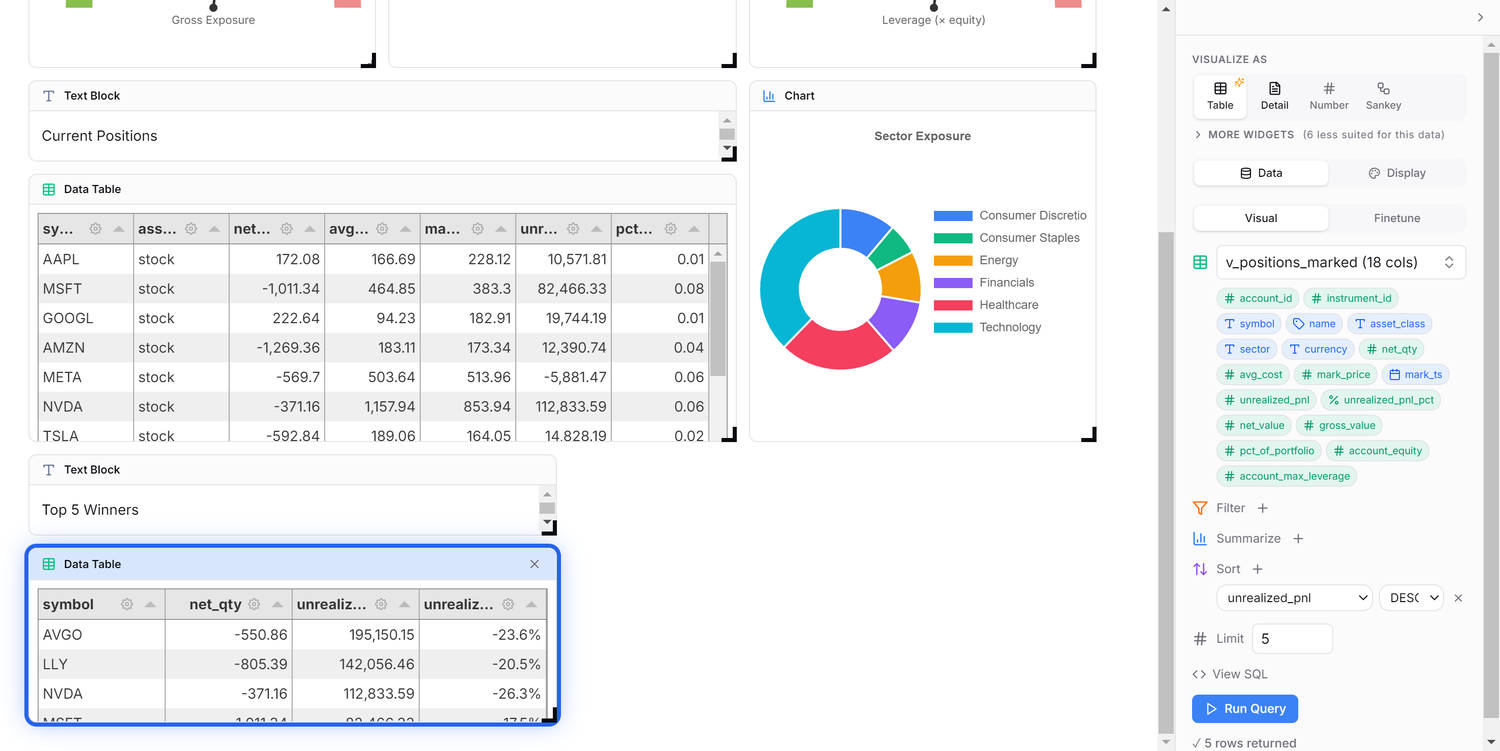Add a Summarize step with plus icon

click(x=1298, y=538)
